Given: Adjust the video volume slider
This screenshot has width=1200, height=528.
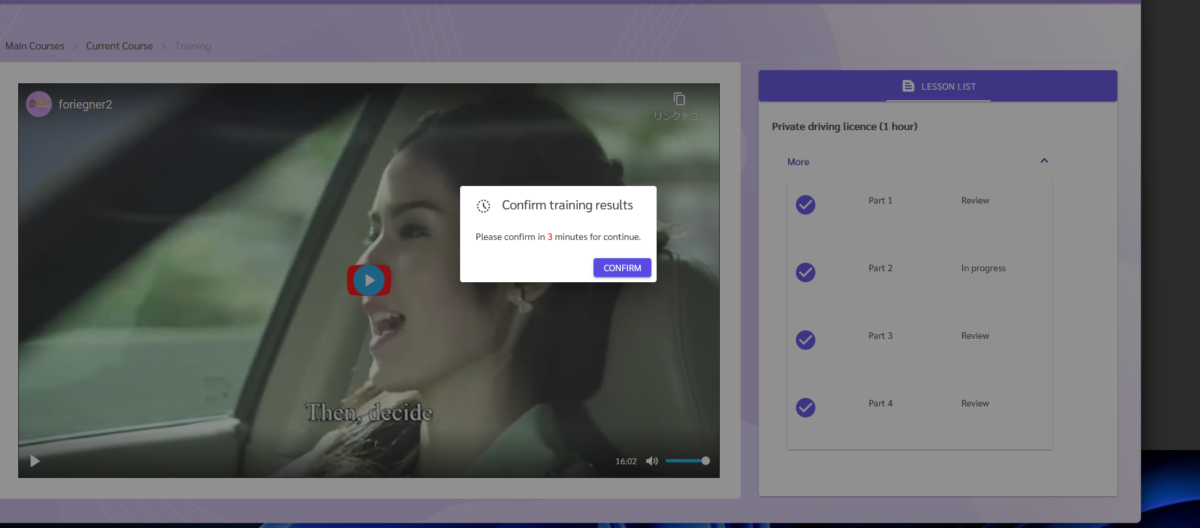Looking at the screenshot, I should click(x=687, y=461).
